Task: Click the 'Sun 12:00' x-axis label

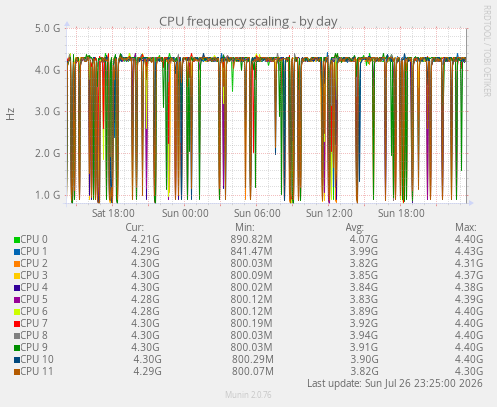Action: point(329,213)
